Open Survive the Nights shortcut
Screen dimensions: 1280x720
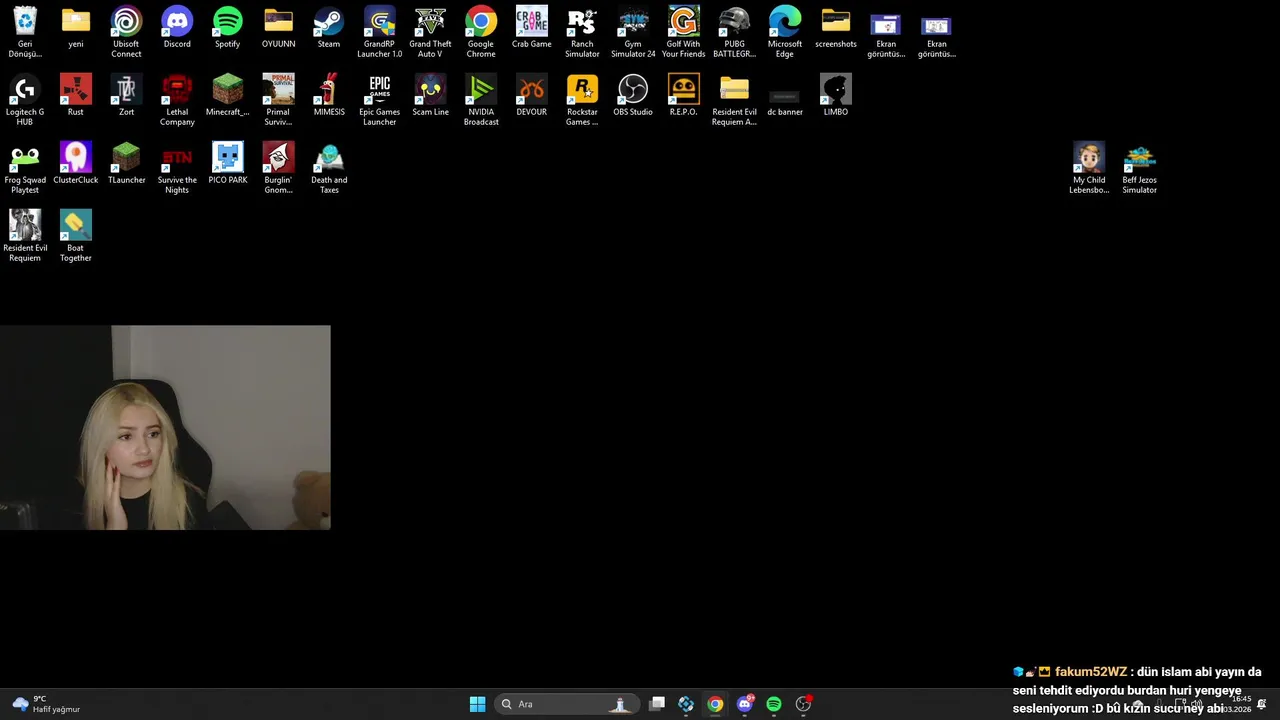[177, 168]
